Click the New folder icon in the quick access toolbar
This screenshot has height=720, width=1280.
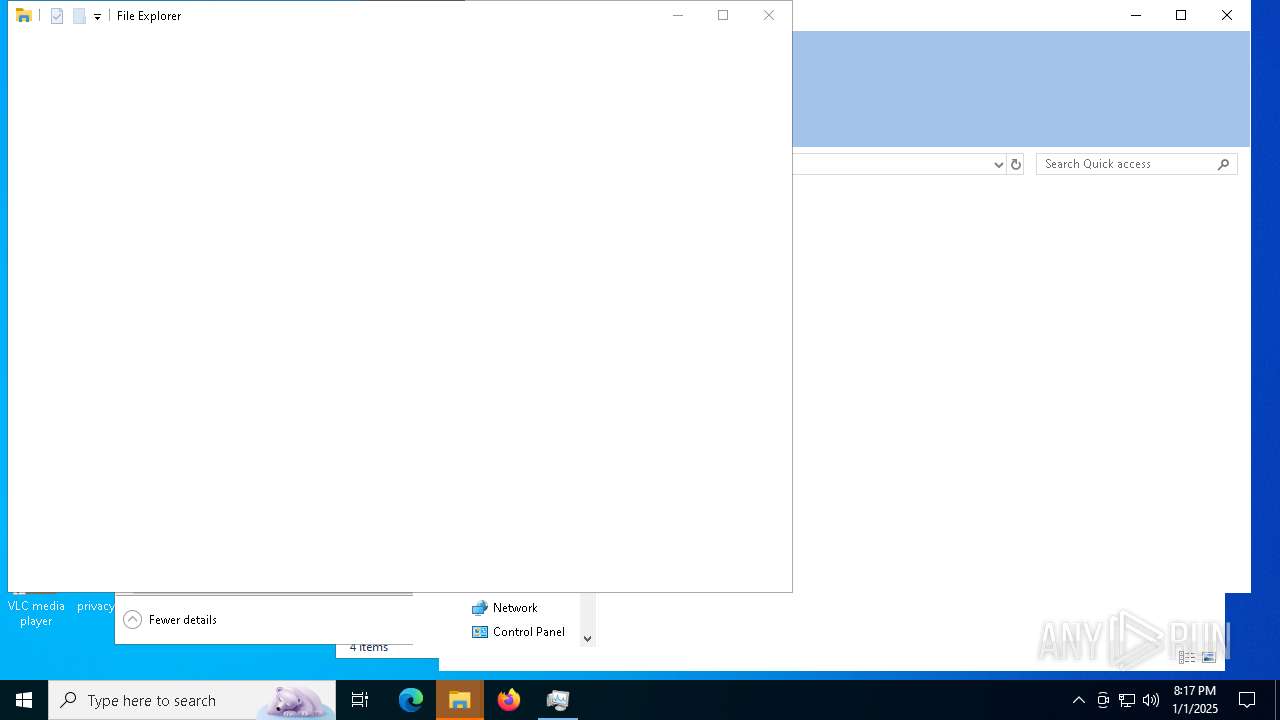click(x=79, y=16)
